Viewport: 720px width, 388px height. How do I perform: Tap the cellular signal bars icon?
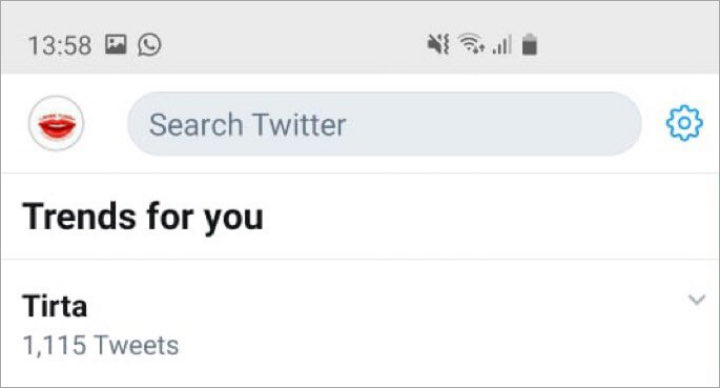(x=502, y=45)
